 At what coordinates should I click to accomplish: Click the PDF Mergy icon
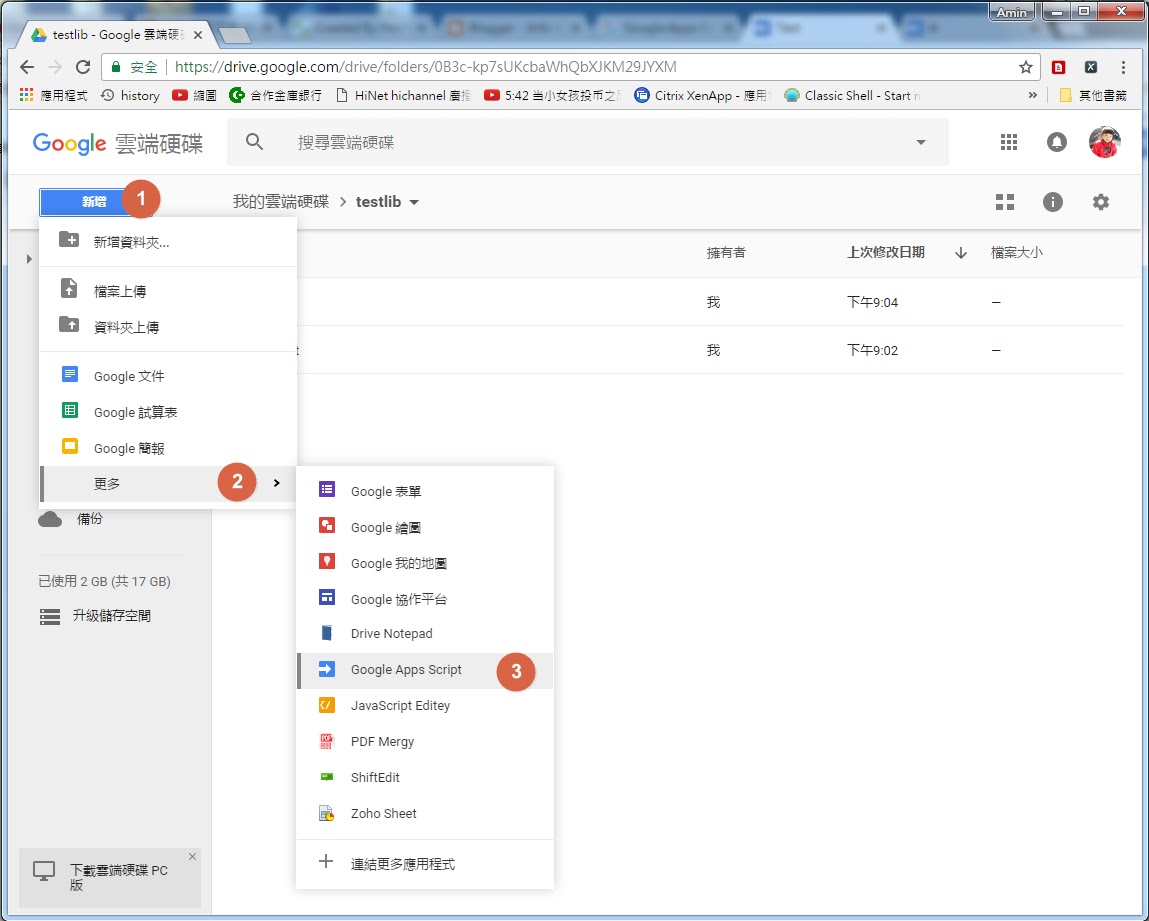[327, 741]
